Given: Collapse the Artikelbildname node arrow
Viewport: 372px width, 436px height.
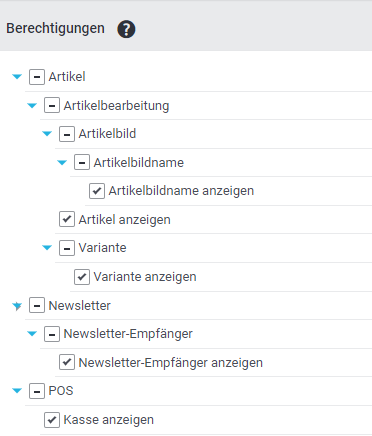Looking at the screenshot, I should [x=62, y=163].
